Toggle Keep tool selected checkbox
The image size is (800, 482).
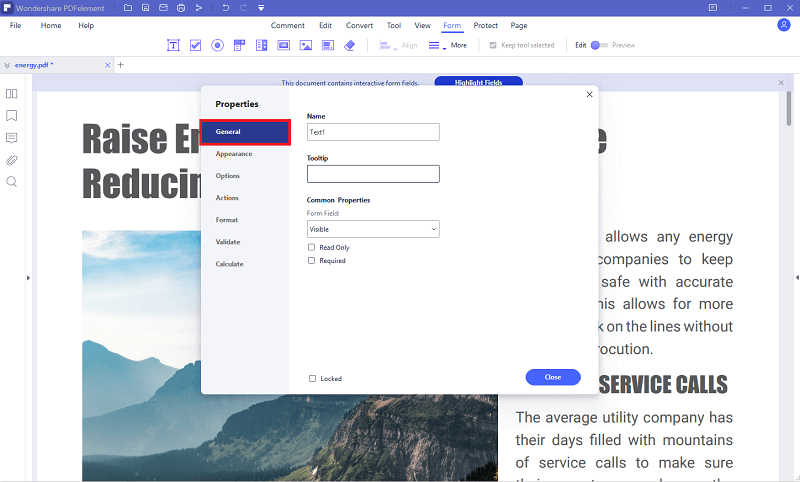point(493,45)
